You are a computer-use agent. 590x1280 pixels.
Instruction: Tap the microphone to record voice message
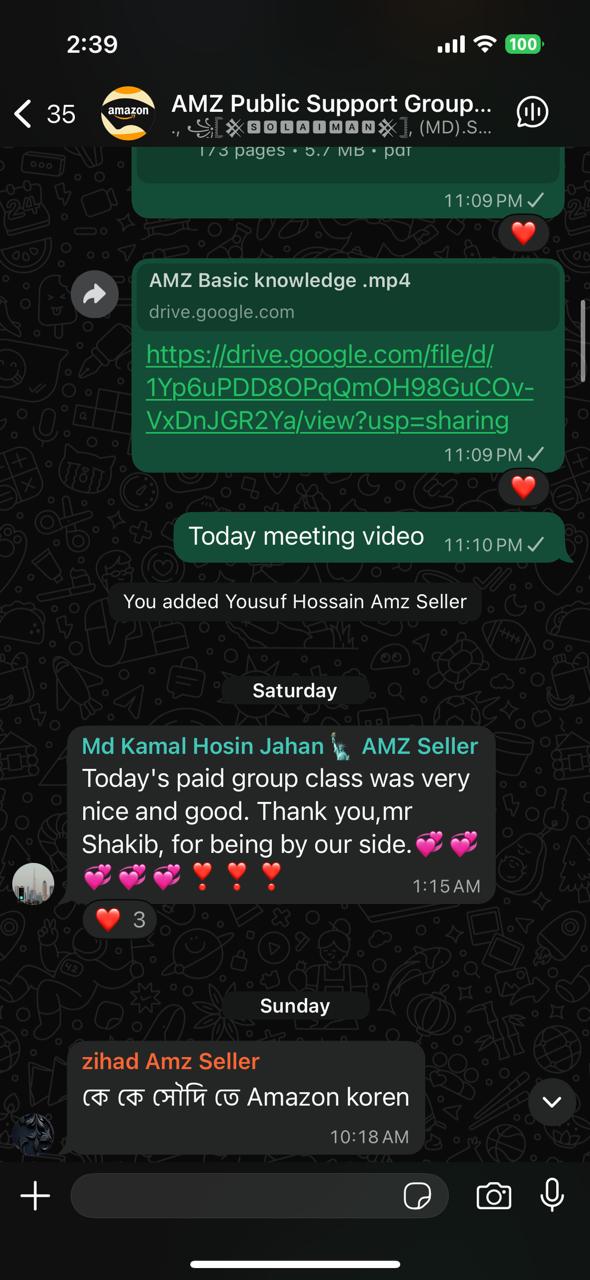tap(552, 1195)
